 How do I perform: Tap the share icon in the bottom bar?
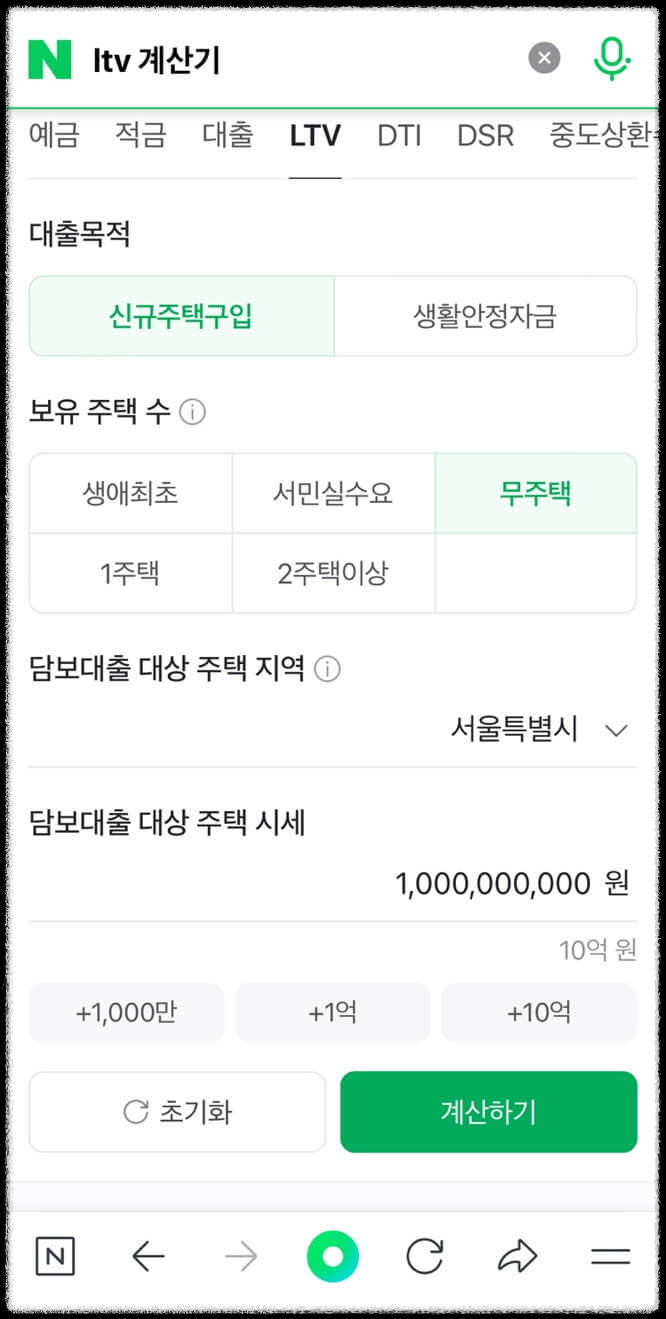tap(518, 1258)
